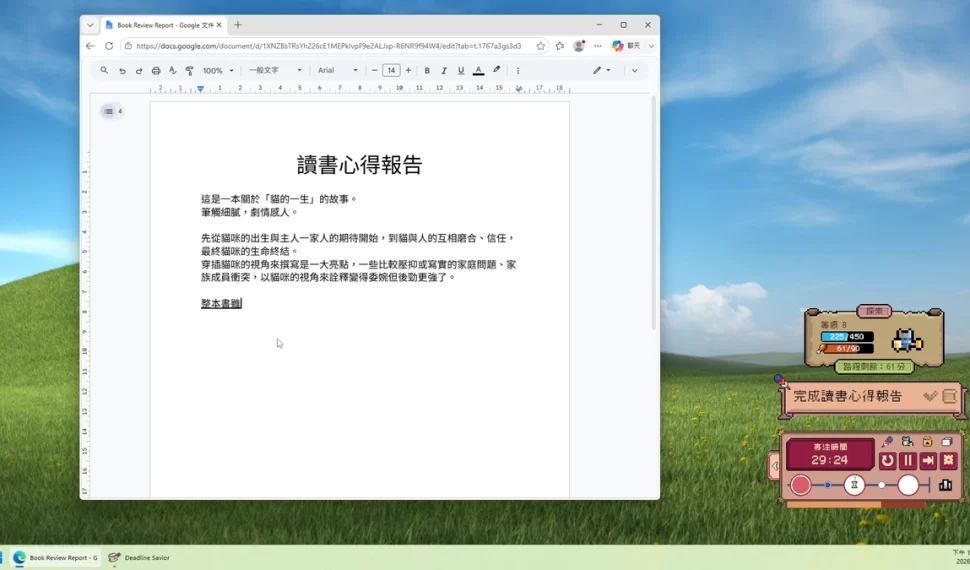The image size is (970, 570).
Task: Open Book Review Report from the taskbar
Action: point(56,558)
